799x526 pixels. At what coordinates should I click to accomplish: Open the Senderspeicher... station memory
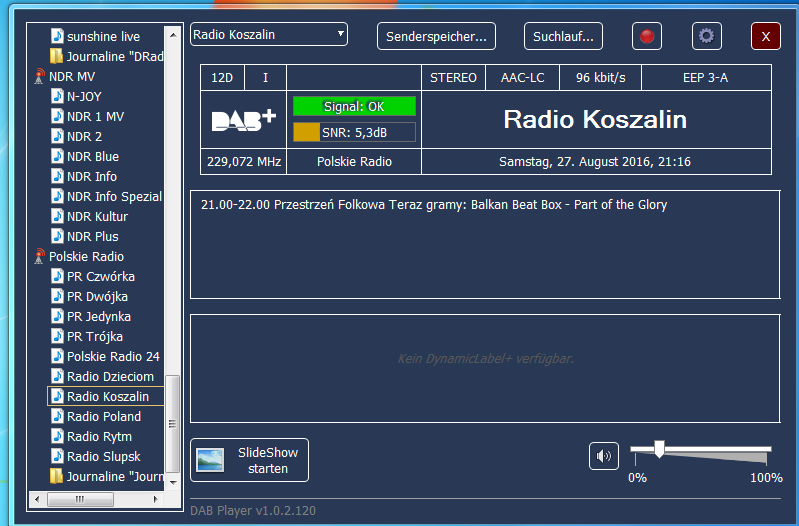pyautogui.click(x=437, y=36)
